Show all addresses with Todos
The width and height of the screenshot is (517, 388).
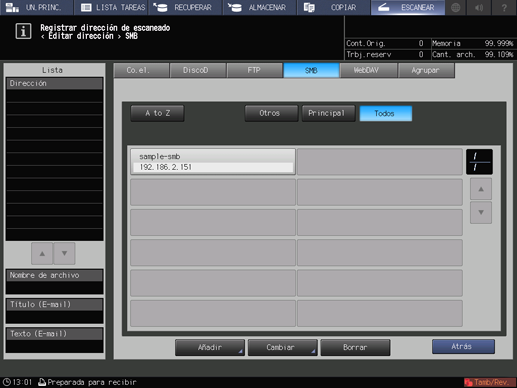386,113
